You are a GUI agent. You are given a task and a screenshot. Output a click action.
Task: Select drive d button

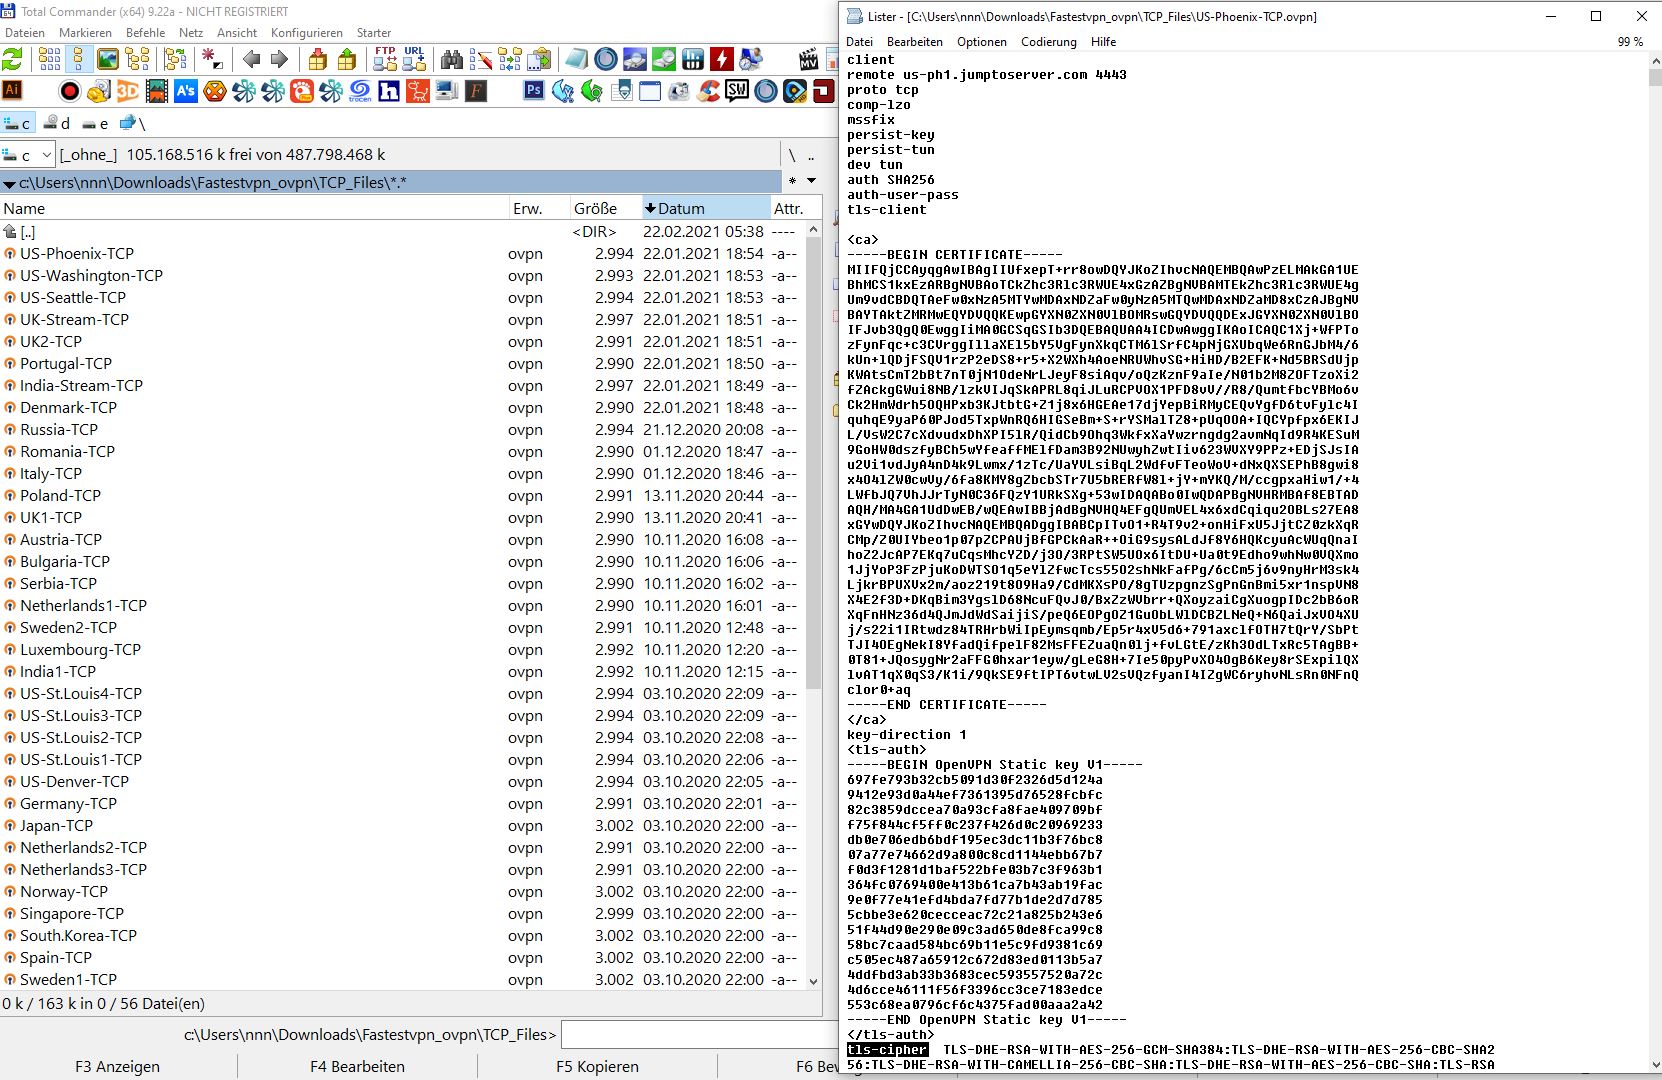[58, 123]
